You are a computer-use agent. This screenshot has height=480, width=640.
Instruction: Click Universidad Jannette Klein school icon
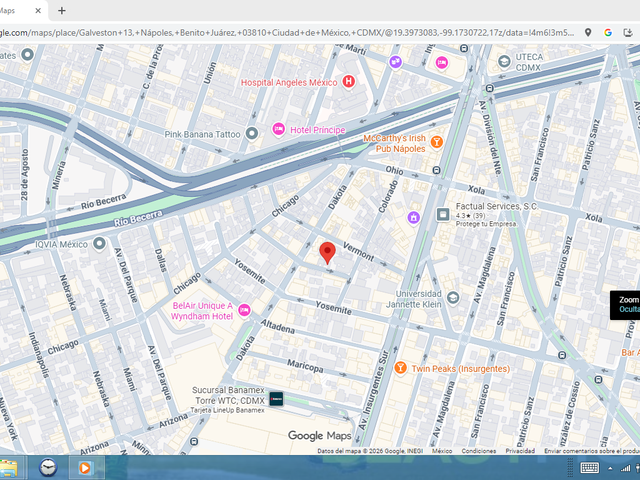tap(452, 298)
